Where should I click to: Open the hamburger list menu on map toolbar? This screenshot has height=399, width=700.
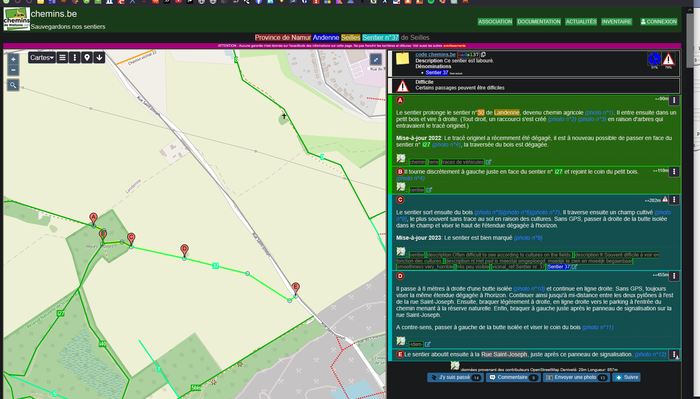[x=62, y=58]
